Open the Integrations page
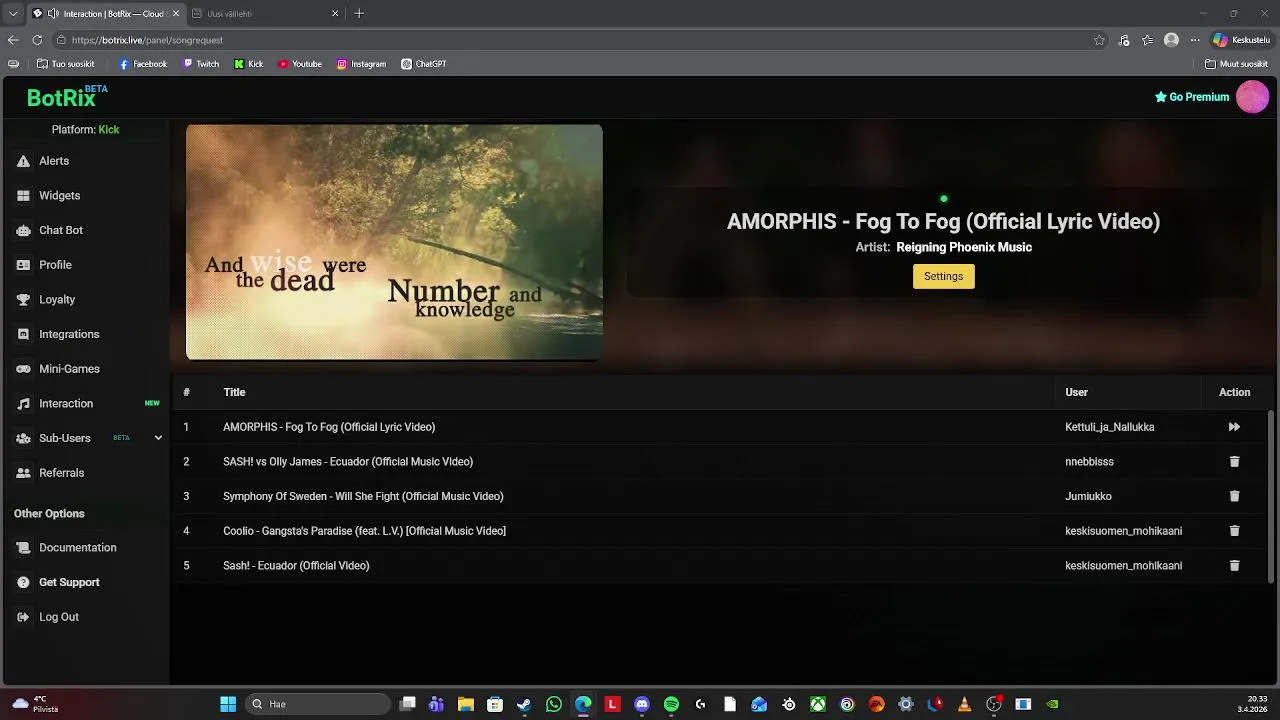 [x=69, y=334]
